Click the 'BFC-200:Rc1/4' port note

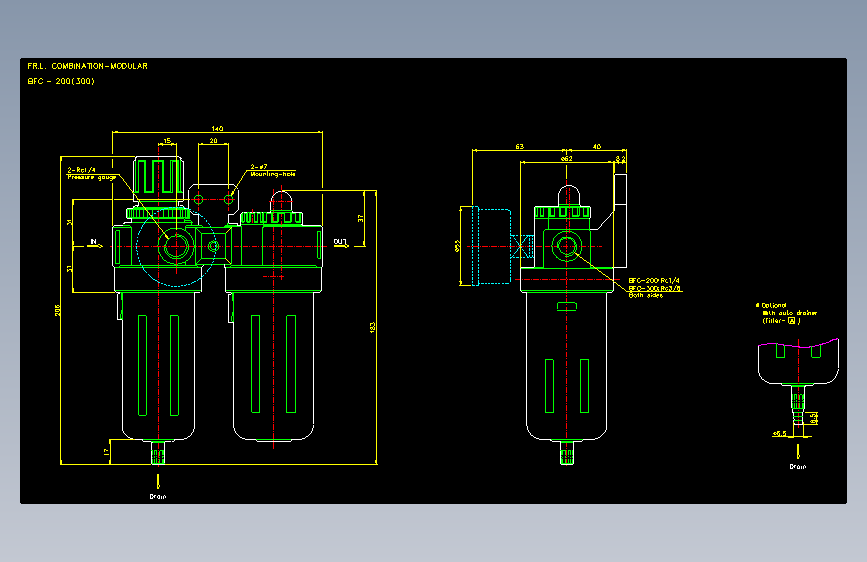coord(654,280)
